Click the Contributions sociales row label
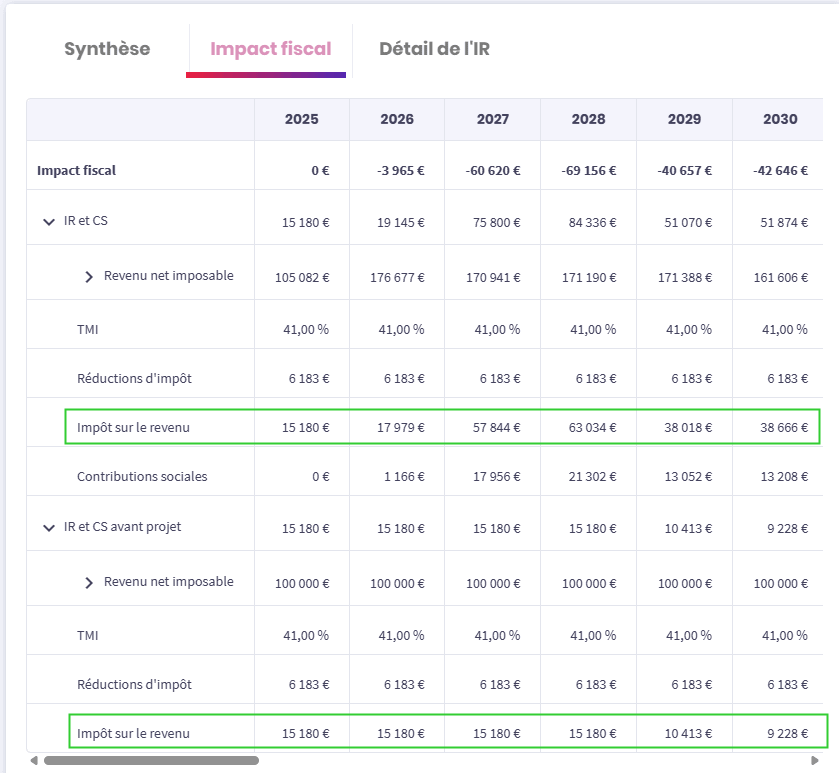Screen dimensions: 839x773 pyautogui.click(x=142, y=477)
